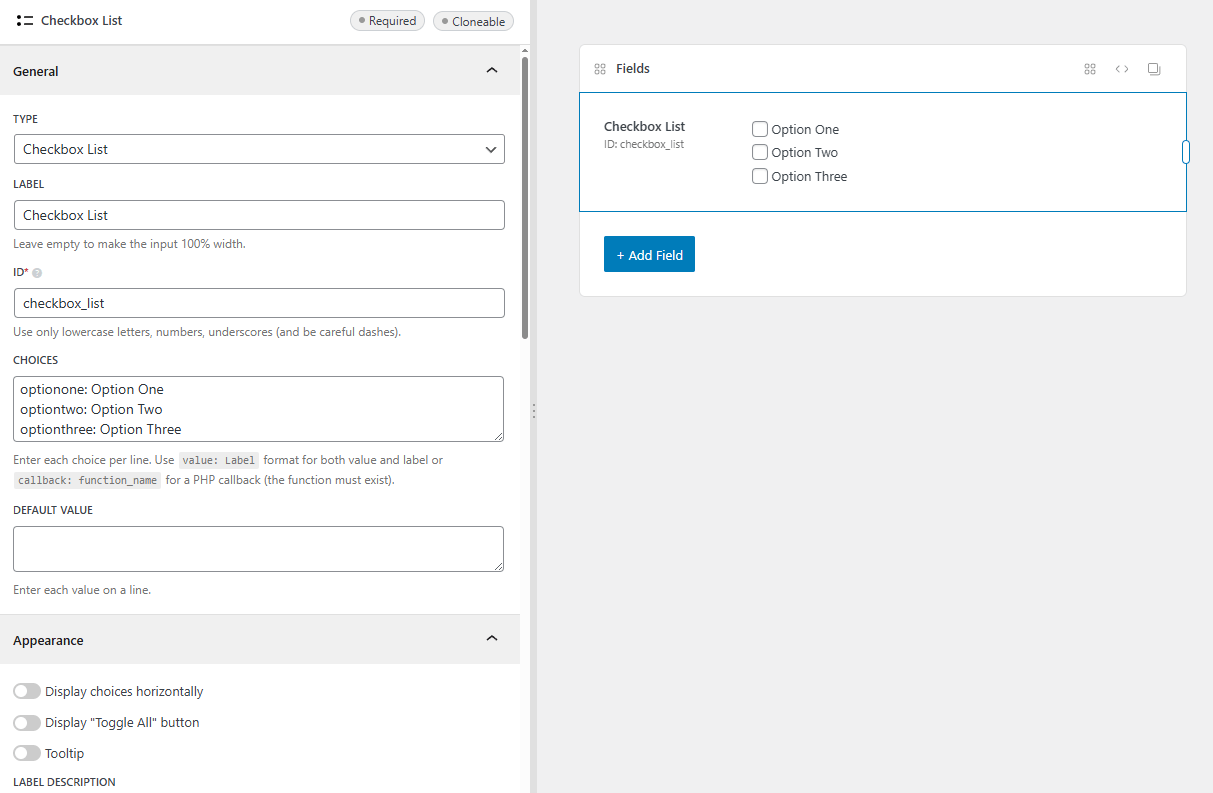This screenshot has width=1213, height=793.
Task: Click the grip dots on the panel divider
Action: 534,410
